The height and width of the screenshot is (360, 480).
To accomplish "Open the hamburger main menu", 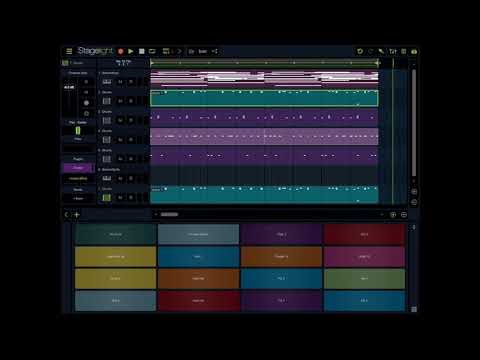I will pos(69,51).
